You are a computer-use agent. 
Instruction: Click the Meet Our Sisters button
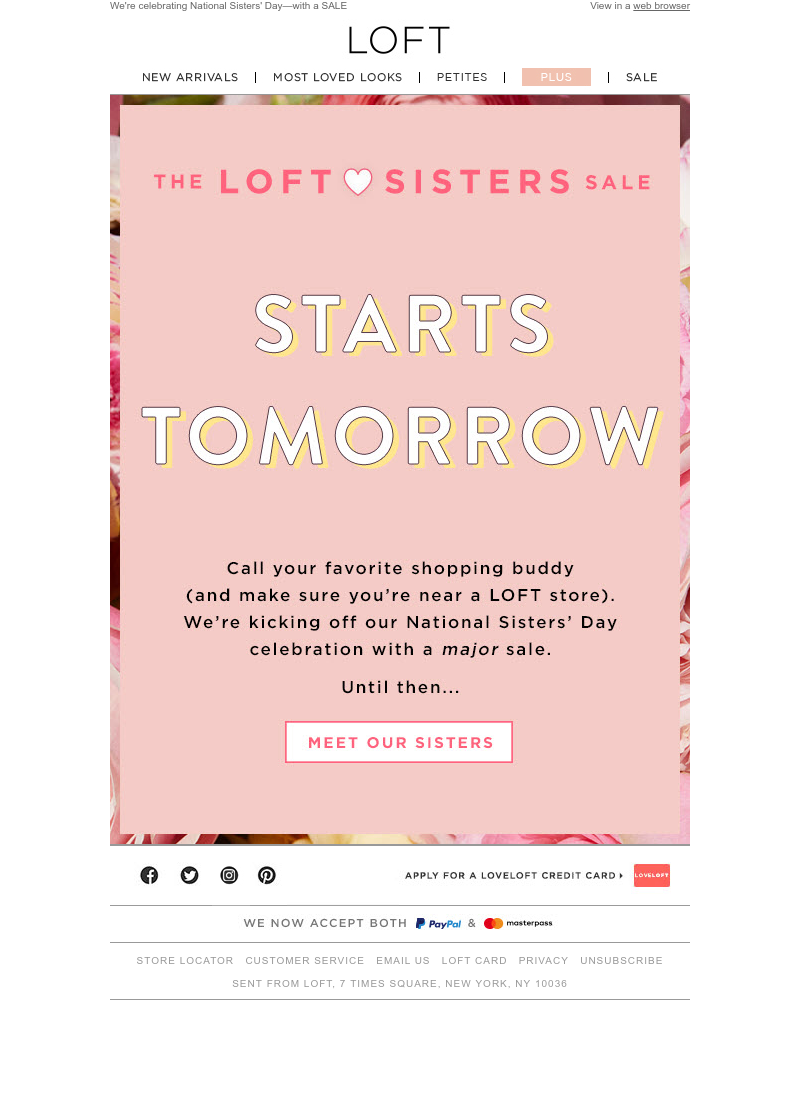399,742
